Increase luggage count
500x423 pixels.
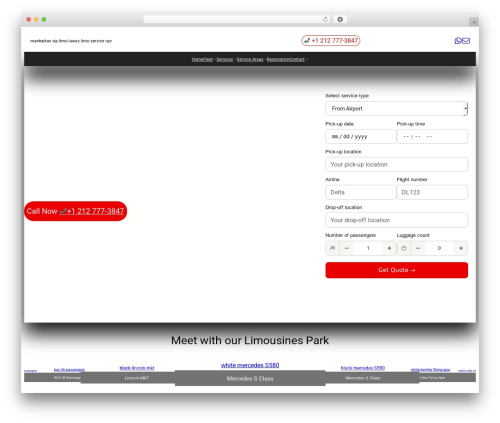[x=461, y=248]
